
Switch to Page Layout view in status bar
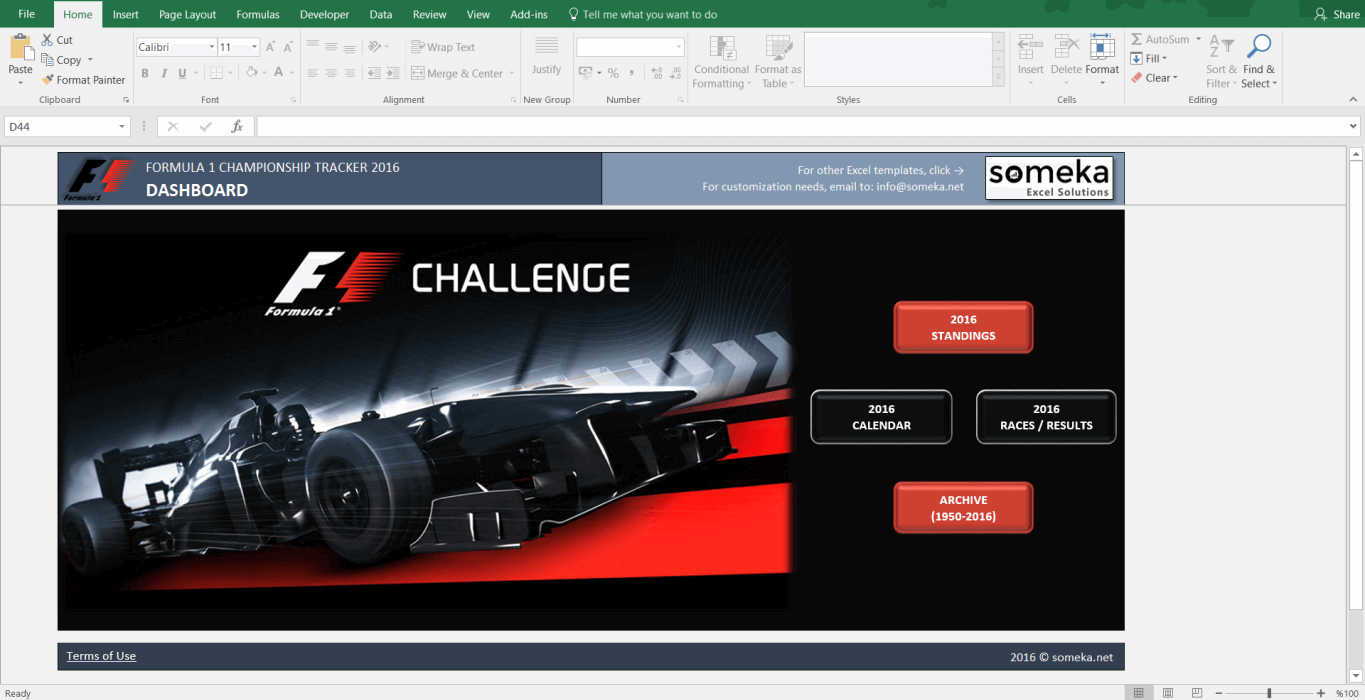tap(1166, 693)
